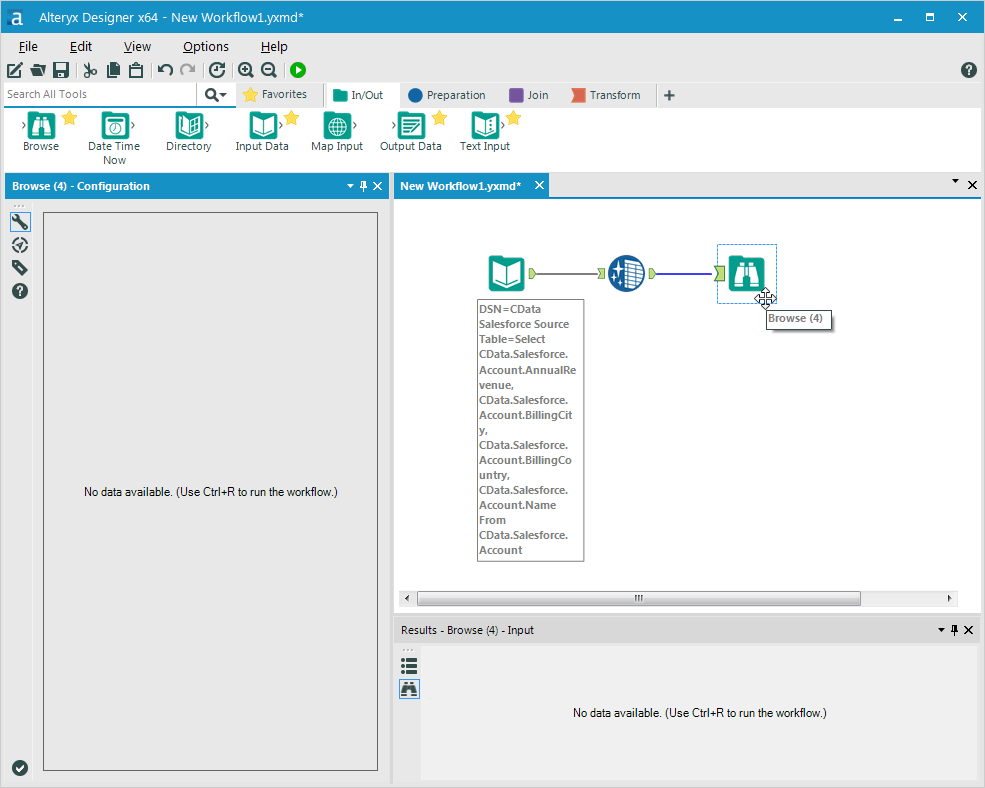Open the workflow tabs list dropdown arrow

[x=955, y=181]
